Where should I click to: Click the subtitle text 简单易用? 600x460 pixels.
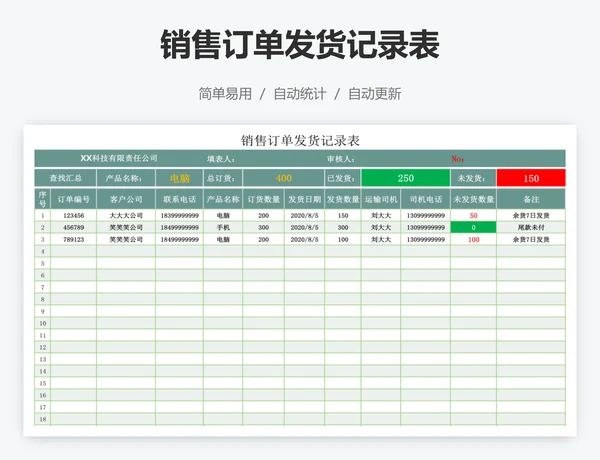pos(225,94)
